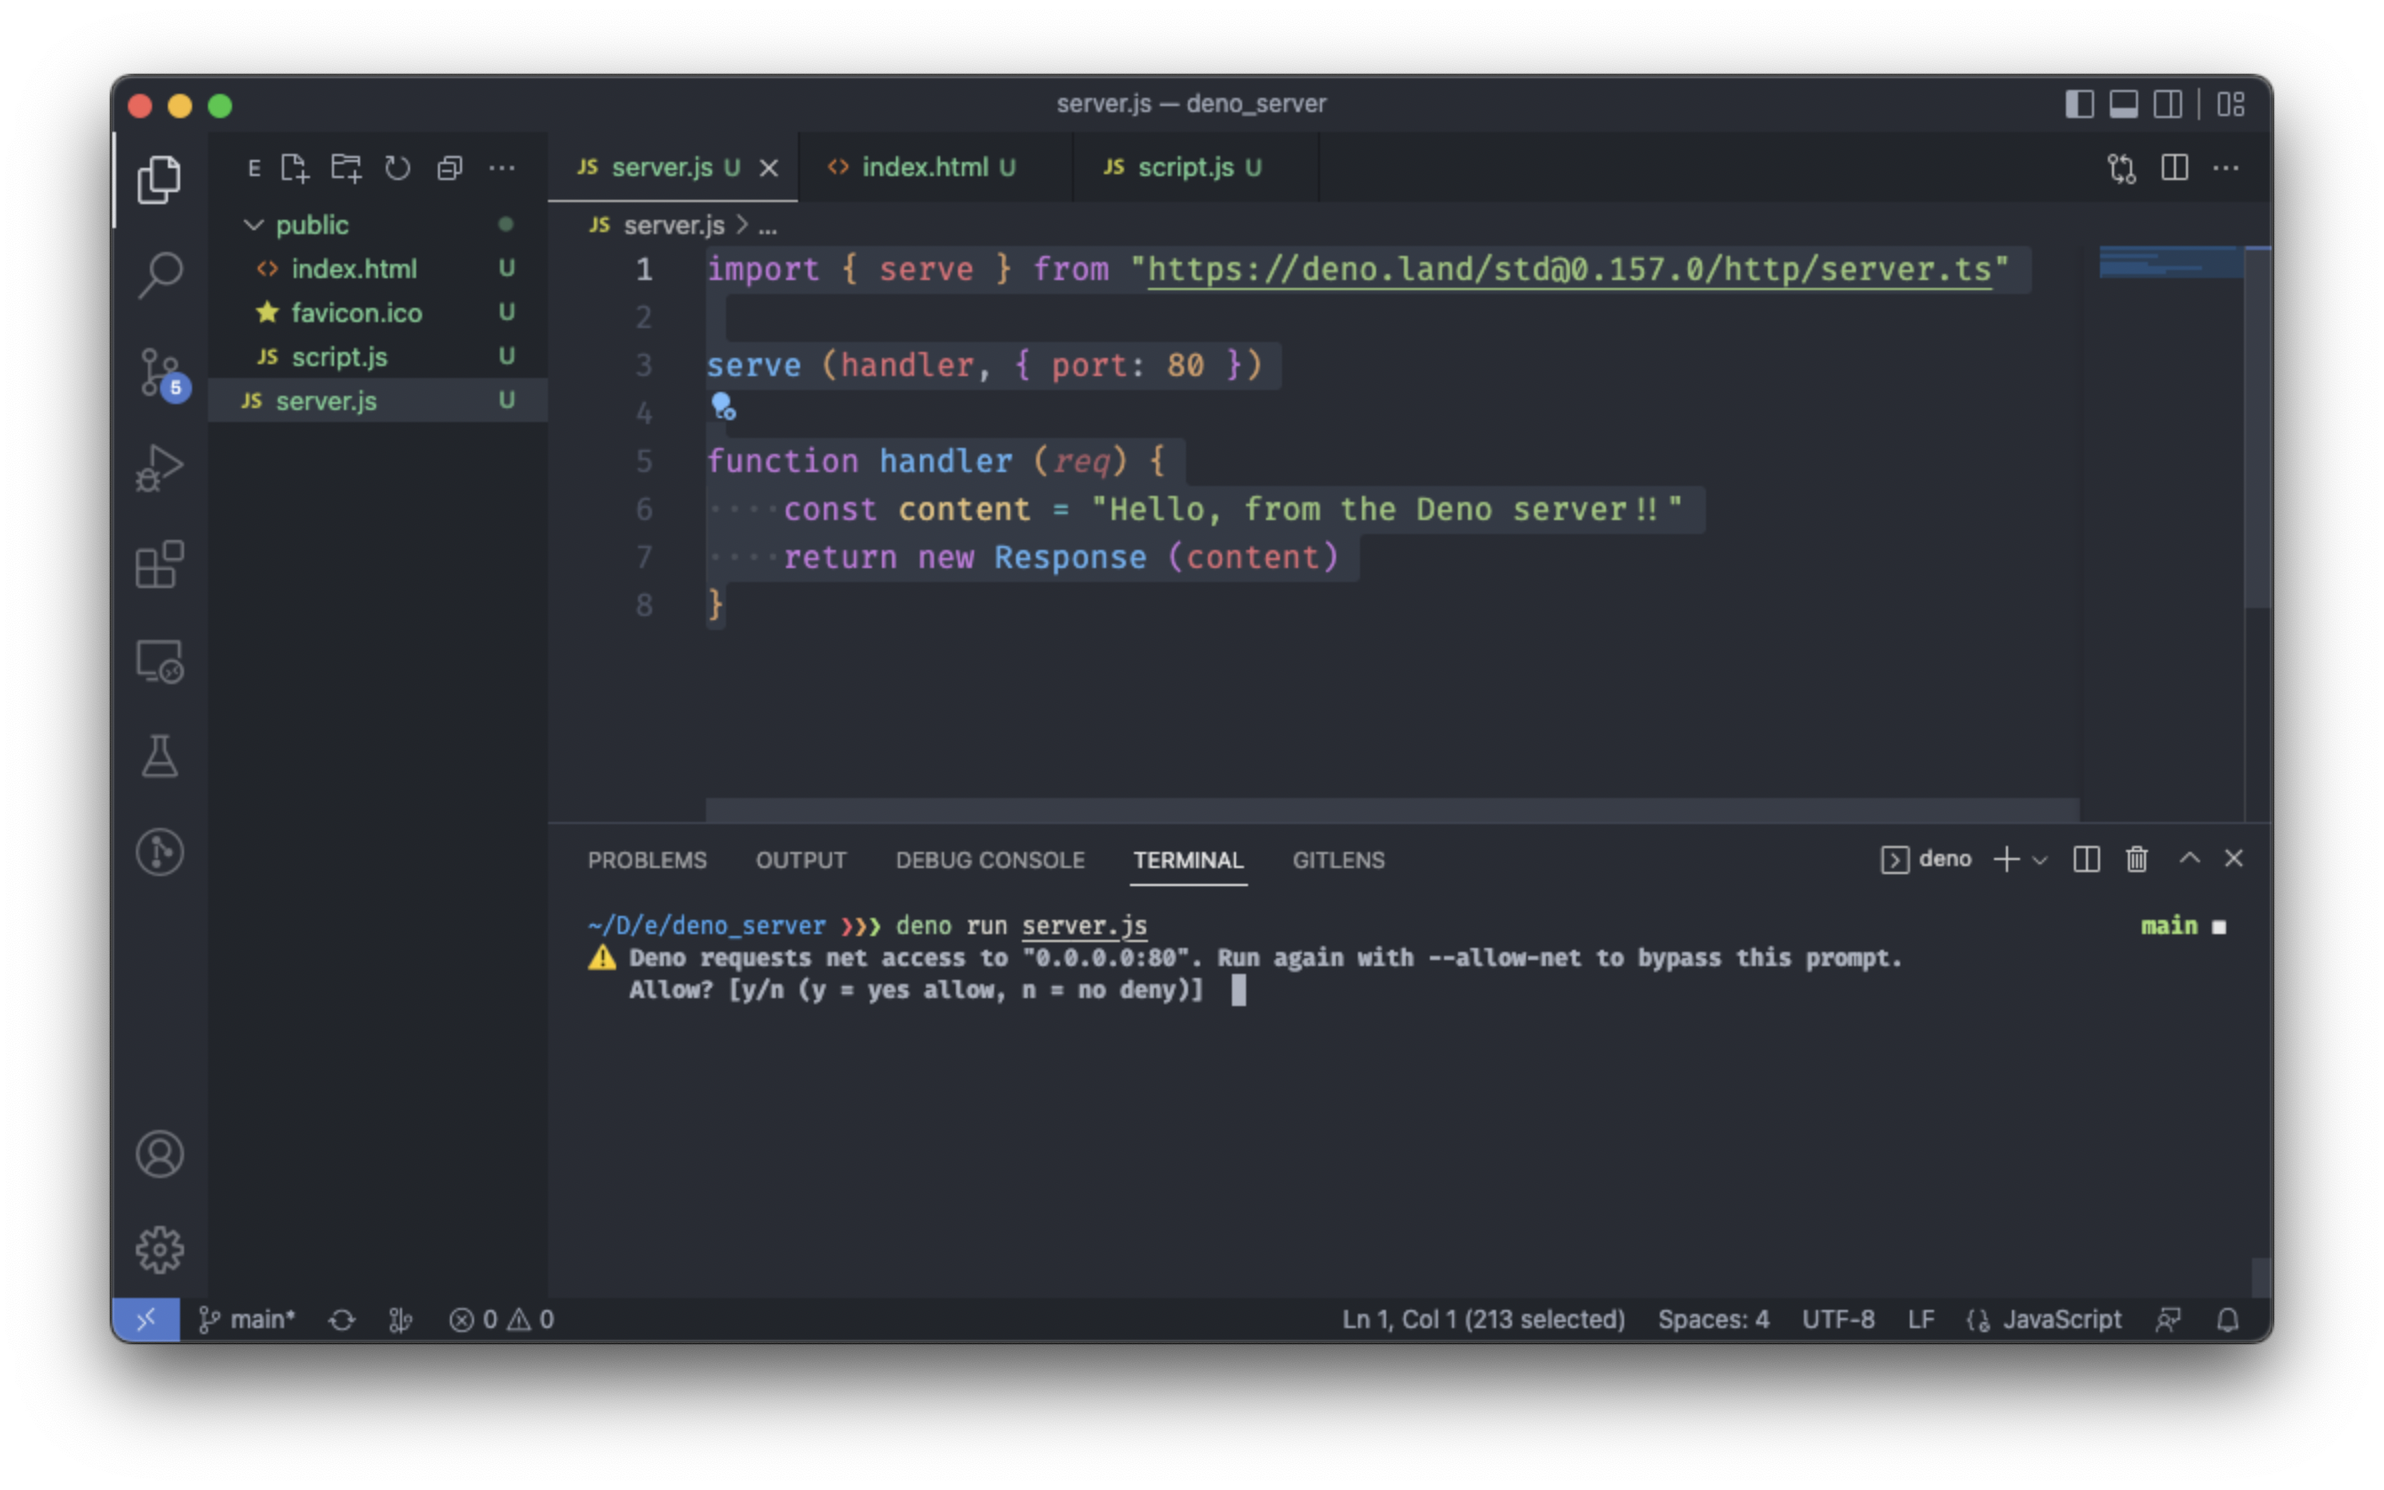Open script.js in explorer tree
Image resolution: width=2384 pixels, height=1490 pixels.
pos(377,357)
